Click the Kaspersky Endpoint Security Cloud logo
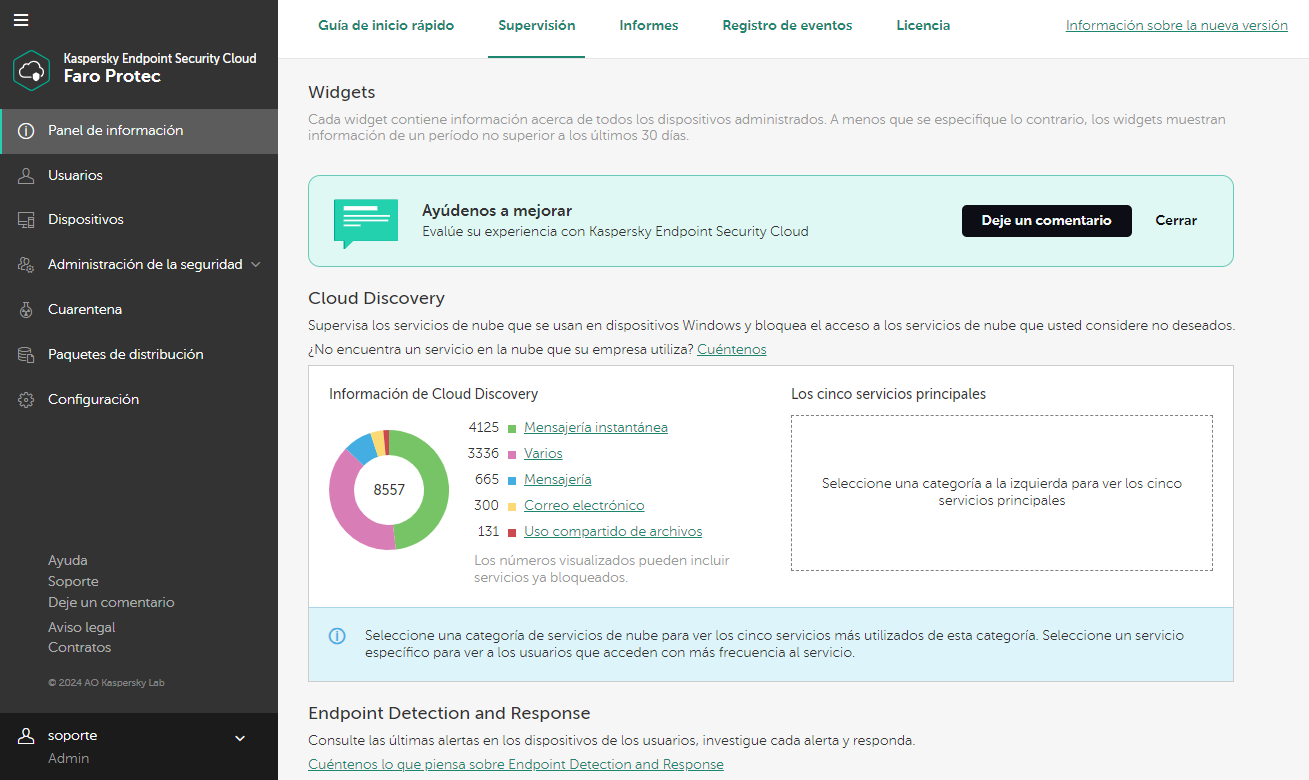Screen dimensions: 1309x780 point(32,70)
